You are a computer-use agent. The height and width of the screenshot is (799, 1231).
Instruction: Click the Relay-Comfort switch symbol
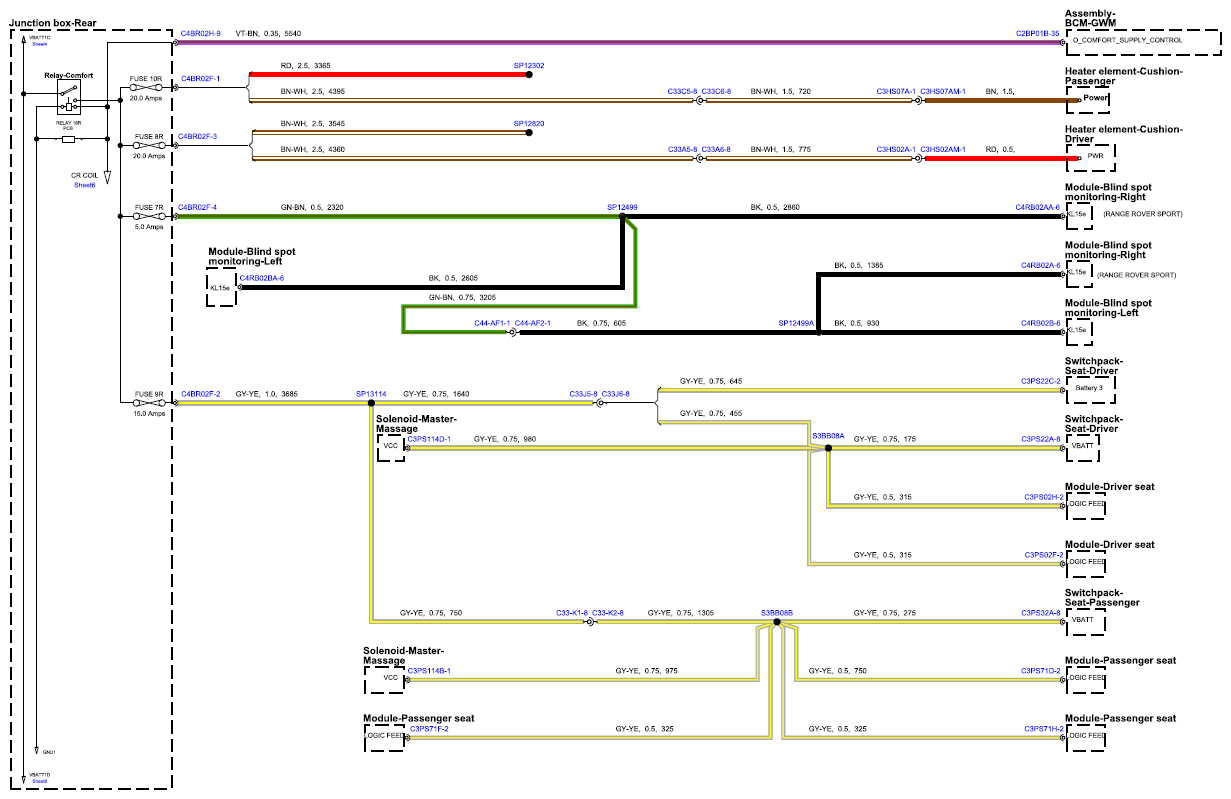tap(69, 95)
